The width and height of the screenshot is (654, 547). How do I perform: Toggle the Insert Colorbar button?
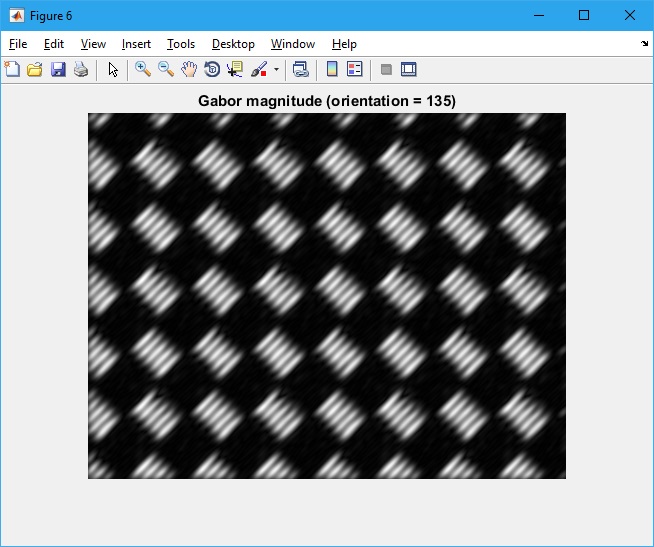click(x=332, y=70)
